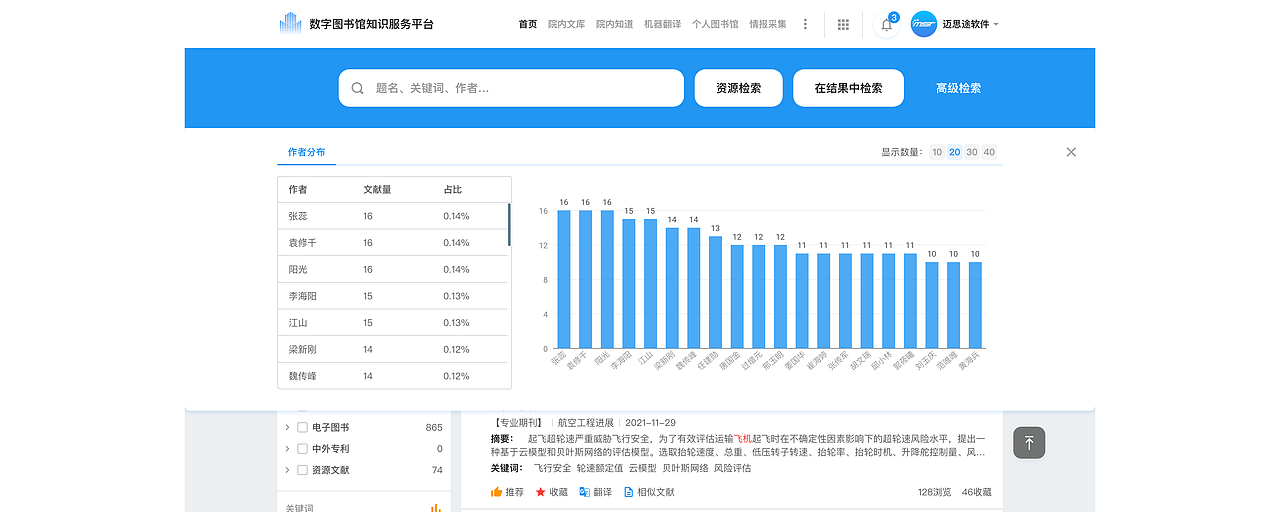
Task: Click the 相似文献 document icon
Action: point(629,492)
